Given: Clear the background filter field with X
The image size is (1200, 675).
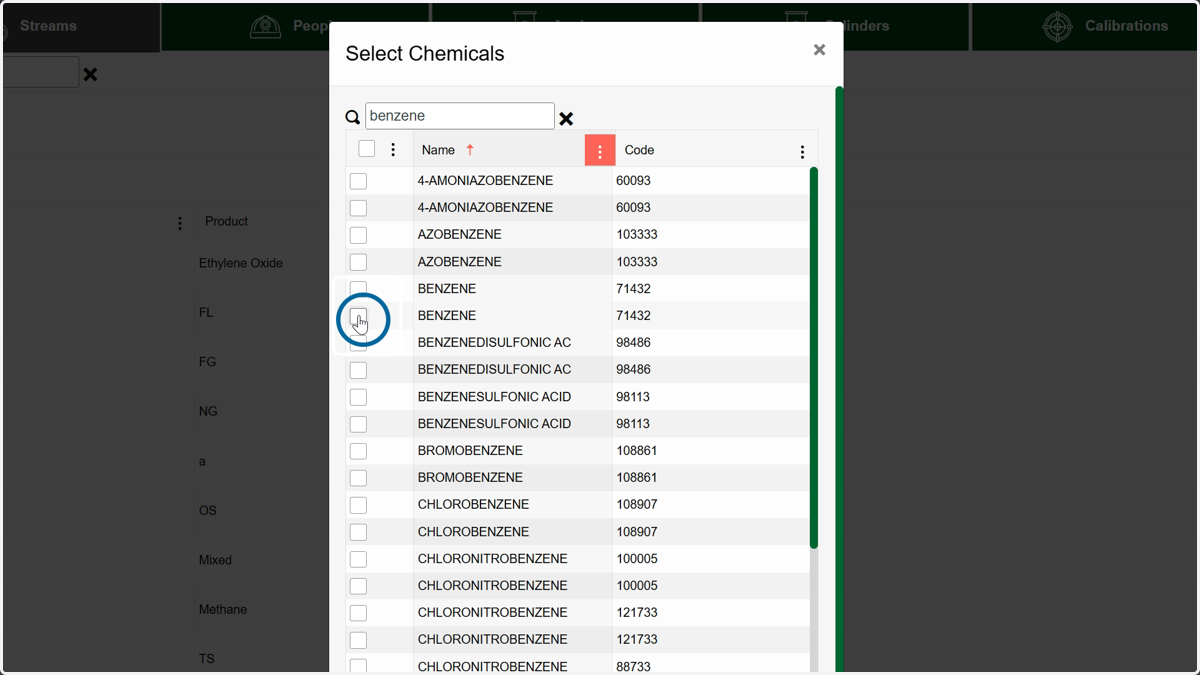Looking at the screenshot, I should coord(90,74).
